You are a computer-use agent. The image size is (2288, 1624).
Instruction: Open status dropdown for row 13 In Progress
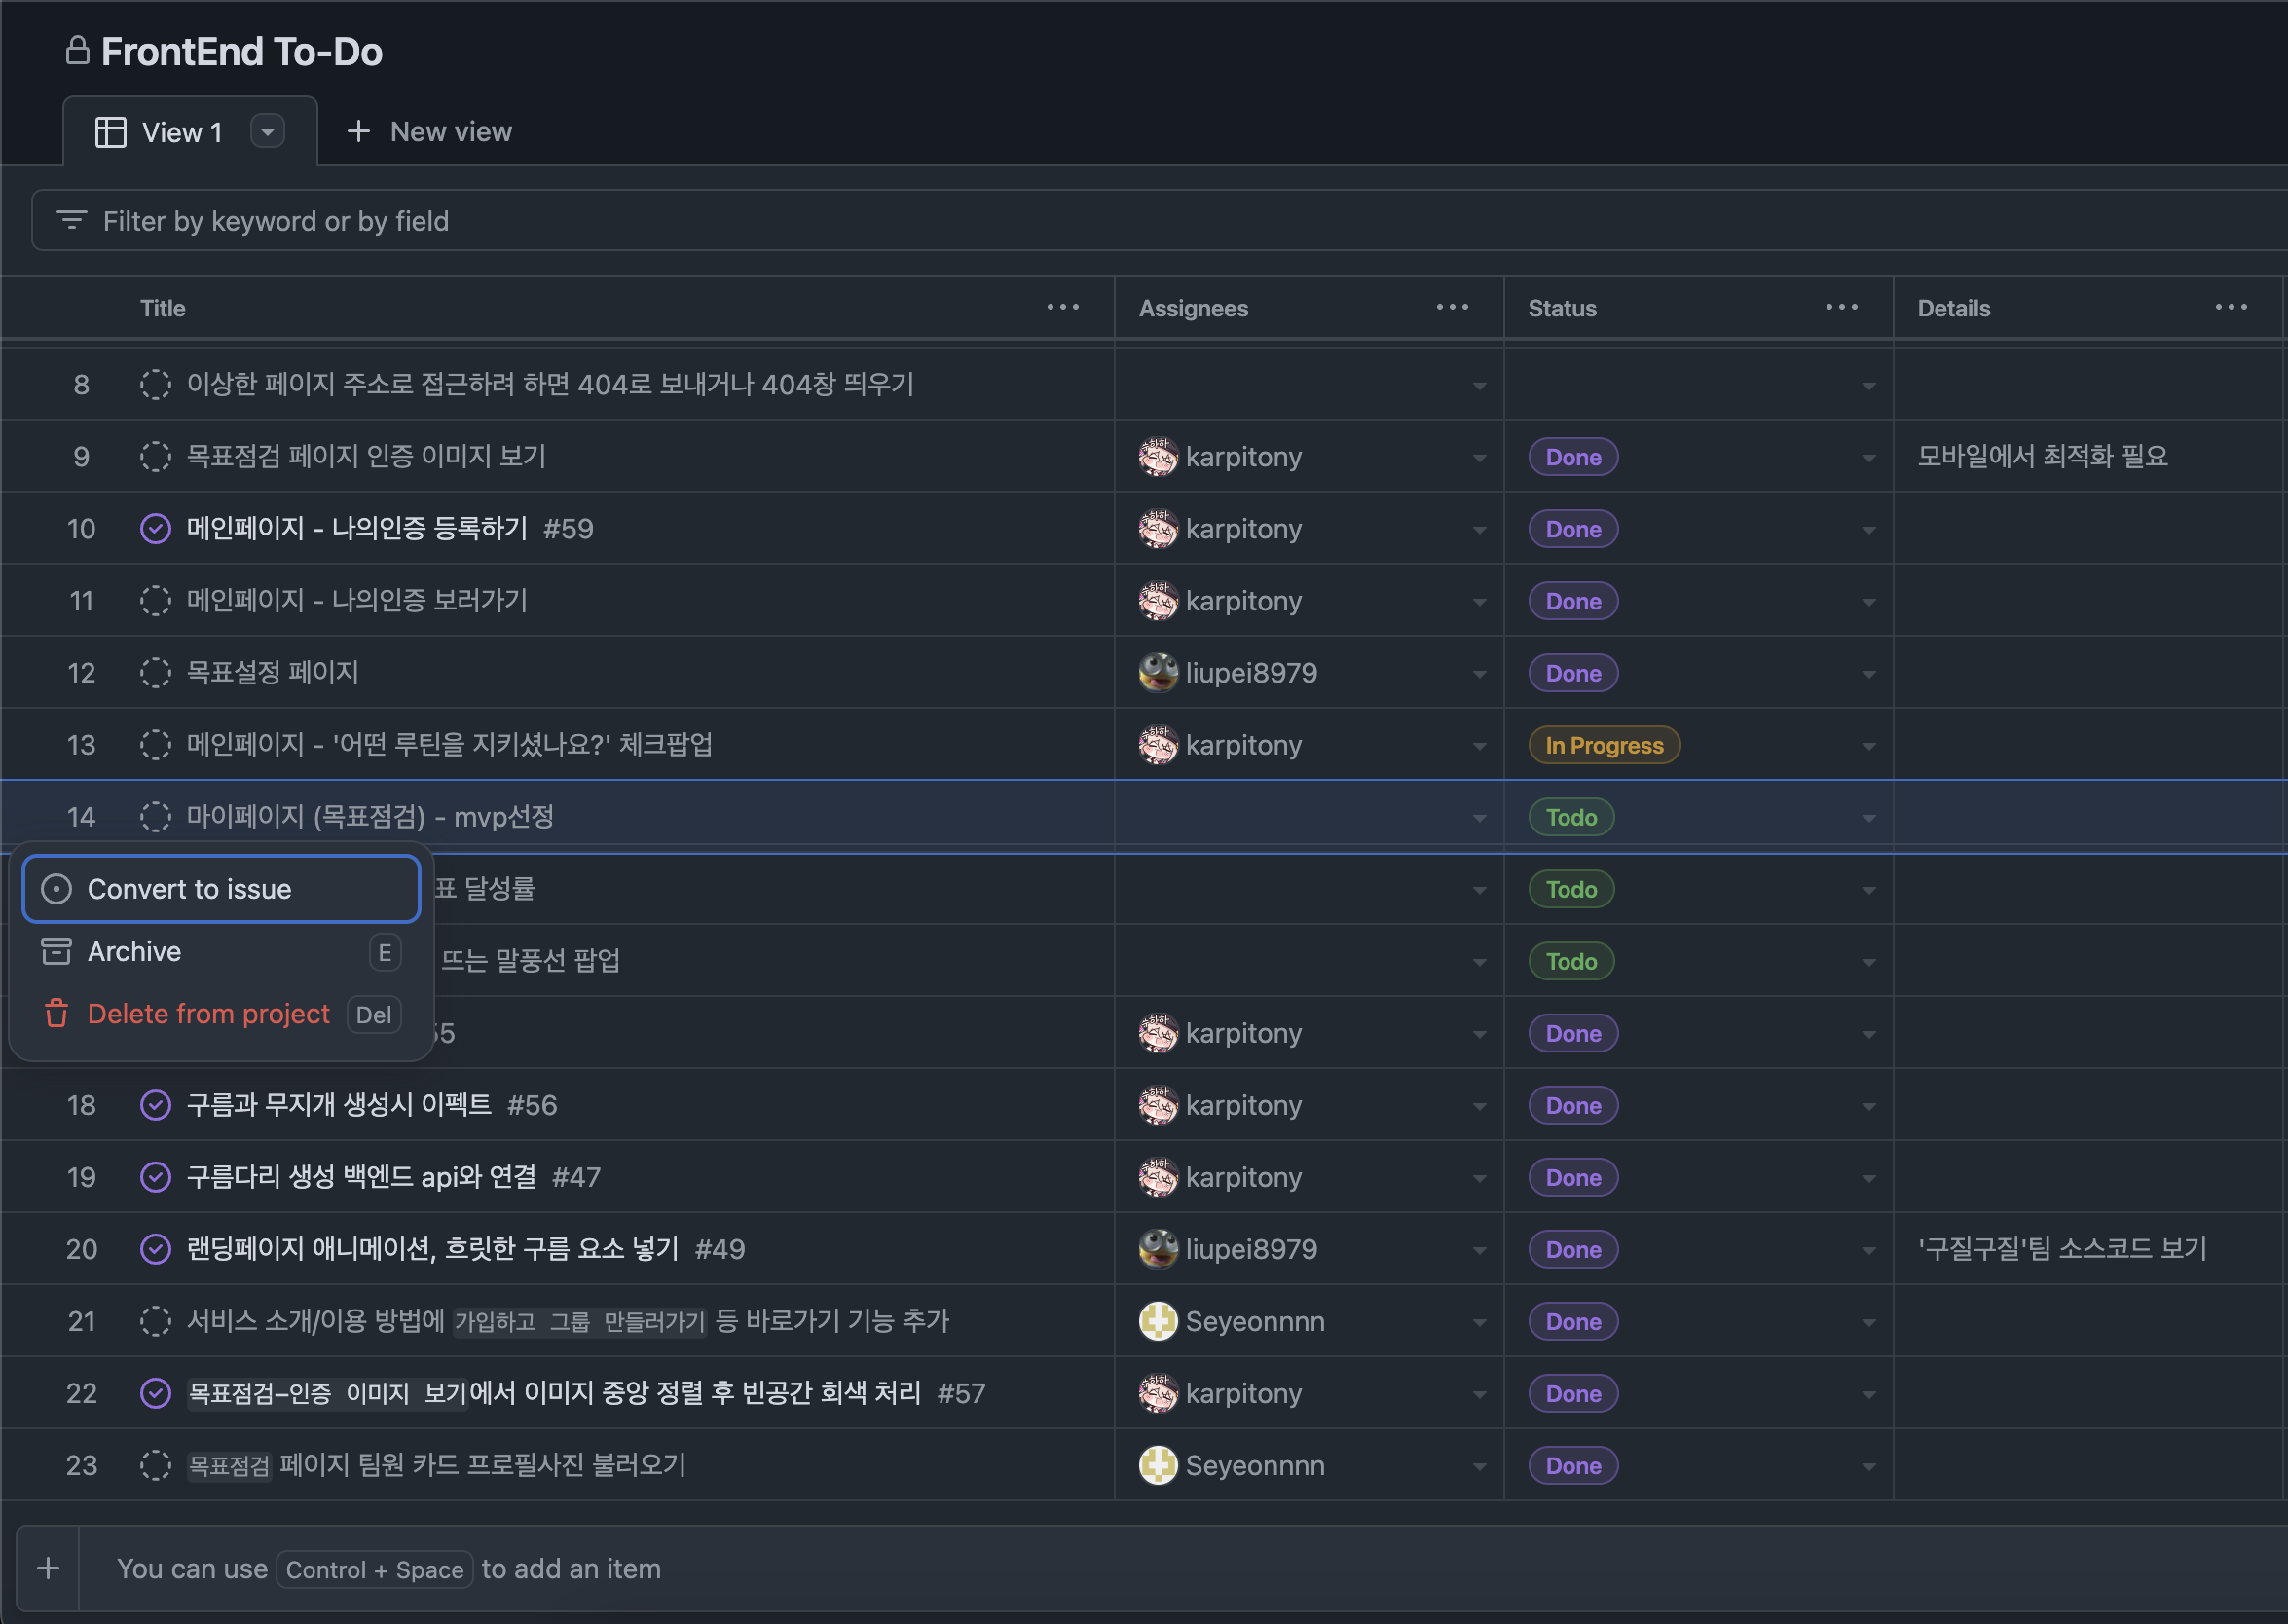click(1868, 746)
